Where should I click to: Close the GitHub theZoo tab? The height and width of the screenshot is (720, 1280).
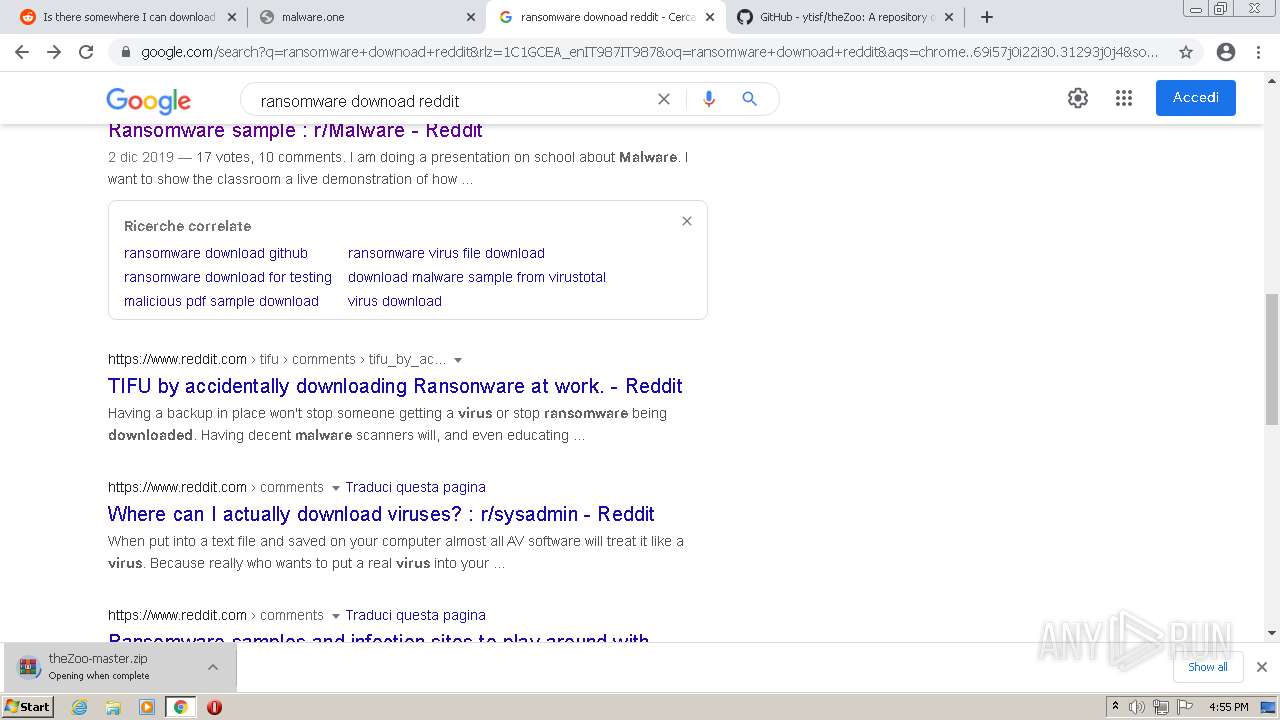pos(949,17)
